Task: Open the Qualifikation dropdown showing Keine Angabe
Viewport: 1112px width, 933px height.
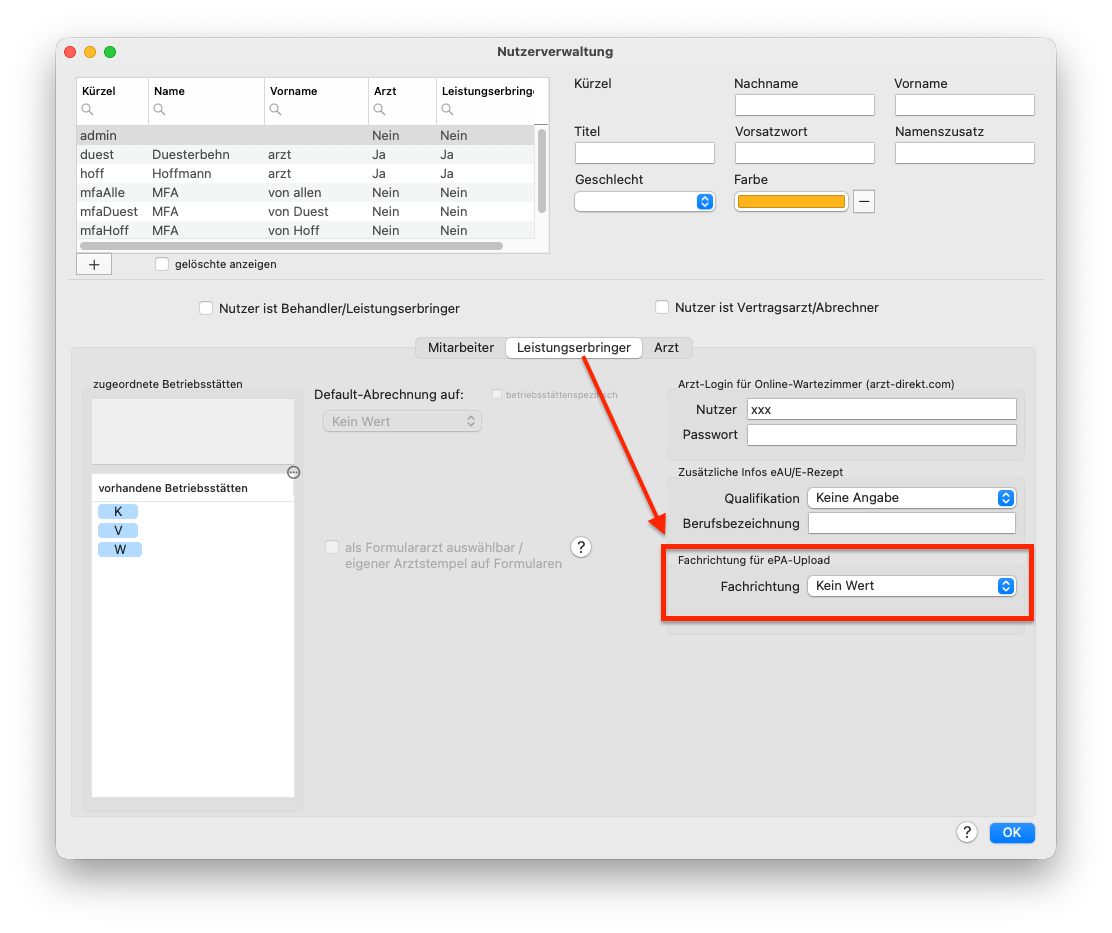Action: (911, 498)
